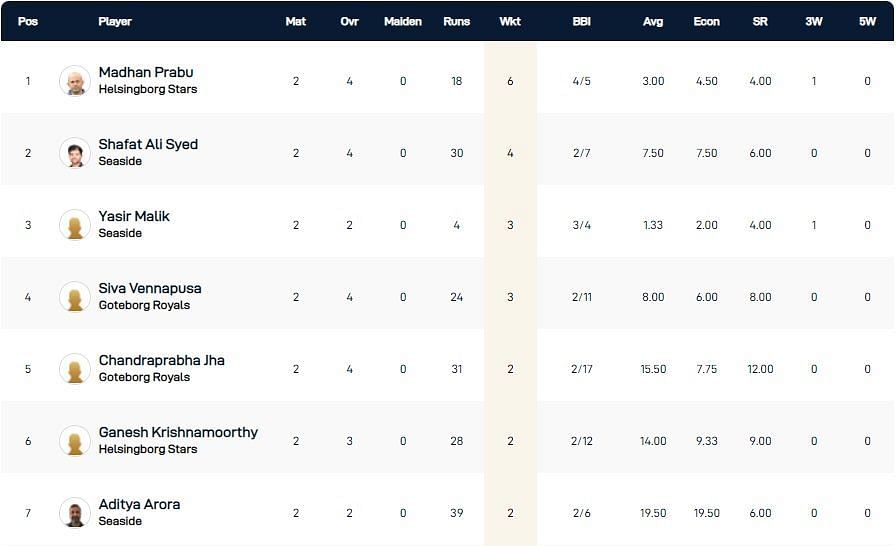Click Seaside team under Aditya Arora

tap(120, 521)
